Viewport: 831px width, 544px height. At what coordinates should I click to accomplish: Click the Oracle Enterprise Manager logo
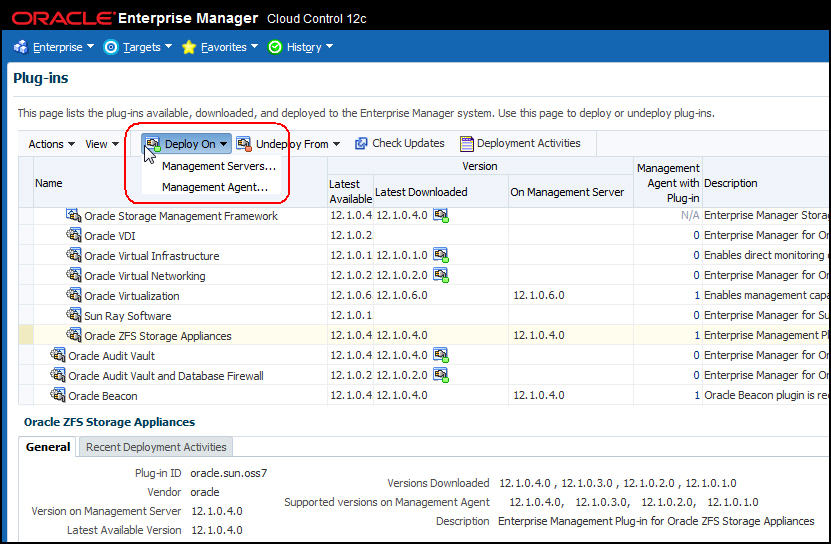189,19
